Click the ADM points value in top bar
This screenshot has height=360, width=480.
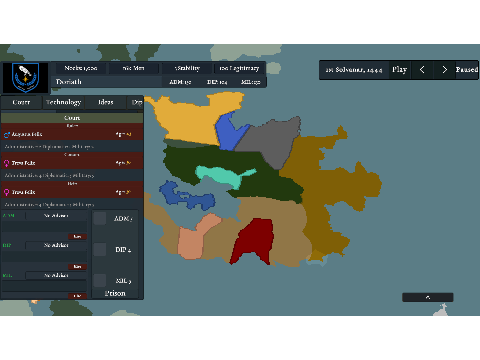point(180,82)
